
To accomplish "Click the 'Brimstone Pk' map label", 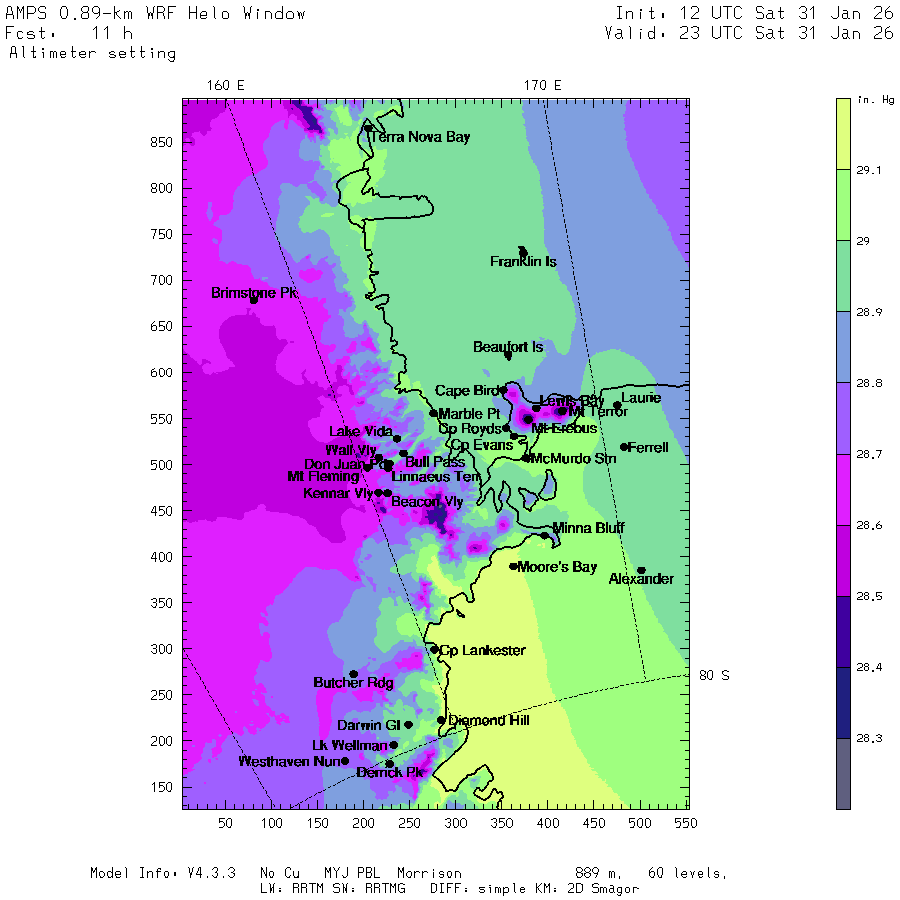I will pos(254,293).
